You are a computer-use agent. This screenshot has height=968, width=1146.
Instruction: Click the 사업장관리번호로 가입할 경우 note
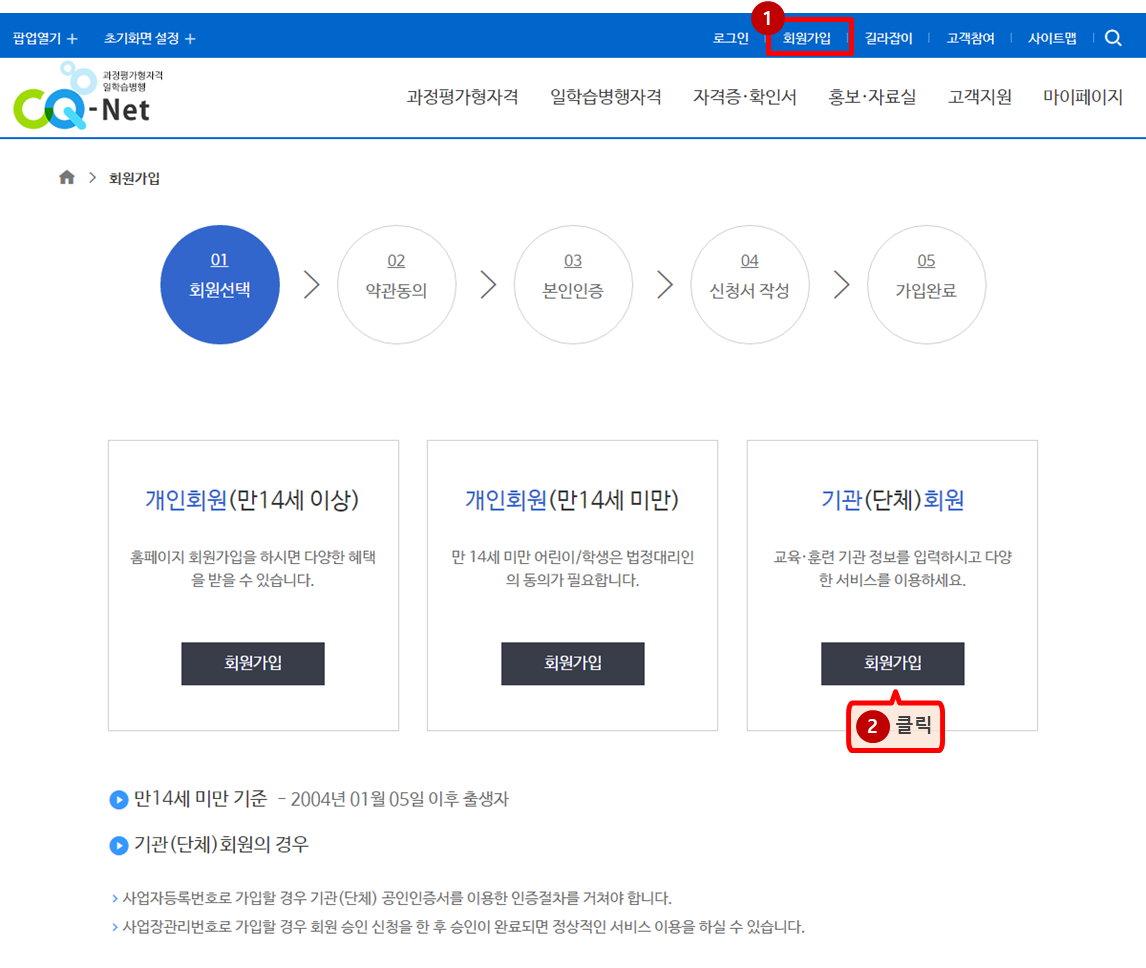[x=463, y=927]
